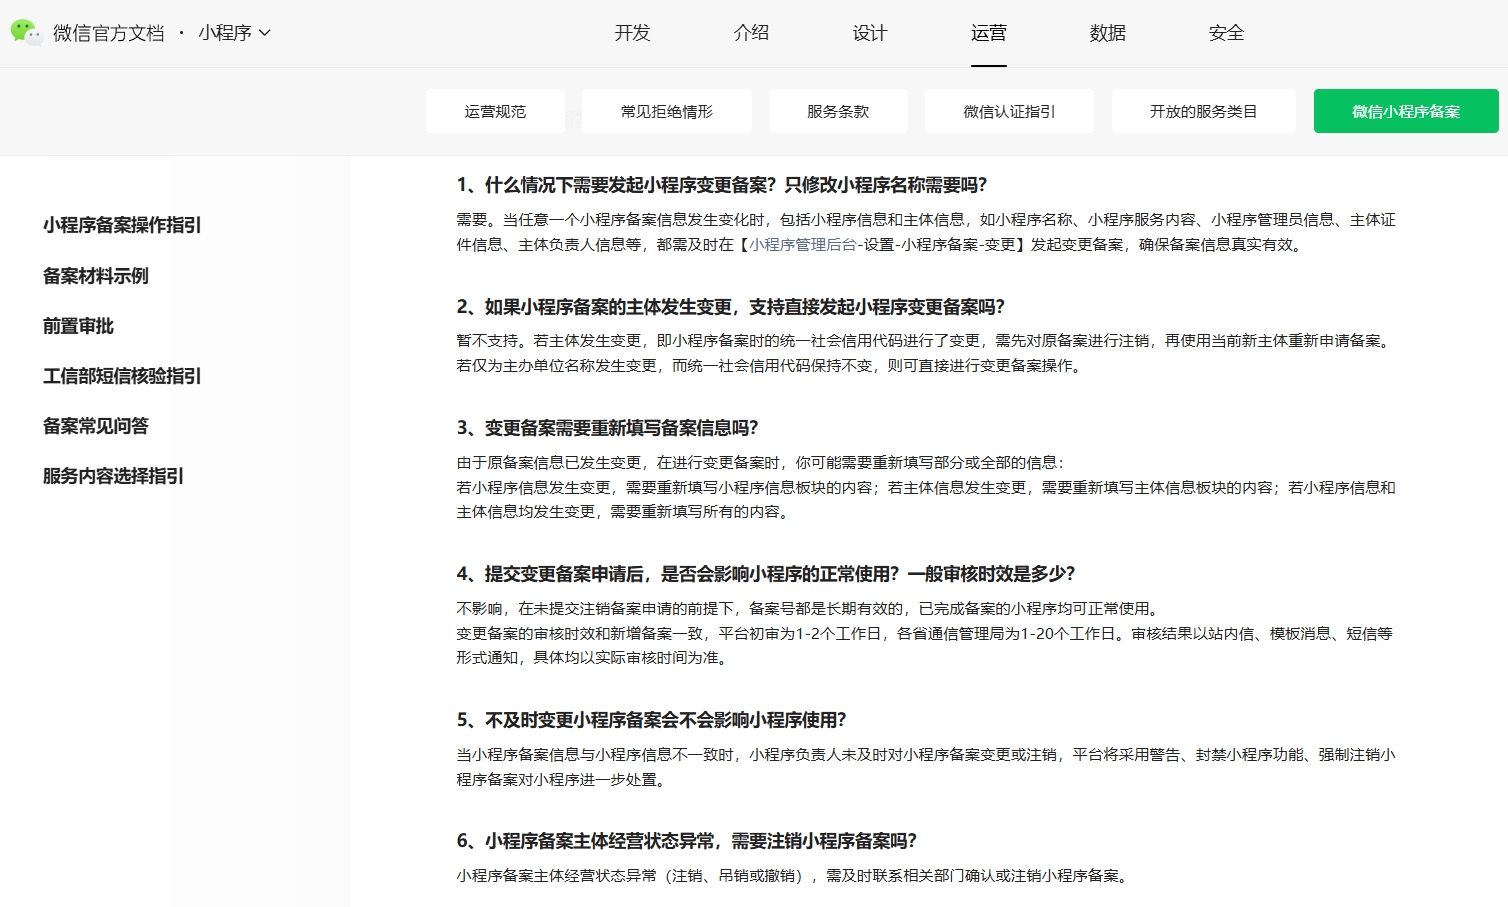Click the paragraph starting 暂不支持
Screen dimensions: 1508x907
pos(926,354)
